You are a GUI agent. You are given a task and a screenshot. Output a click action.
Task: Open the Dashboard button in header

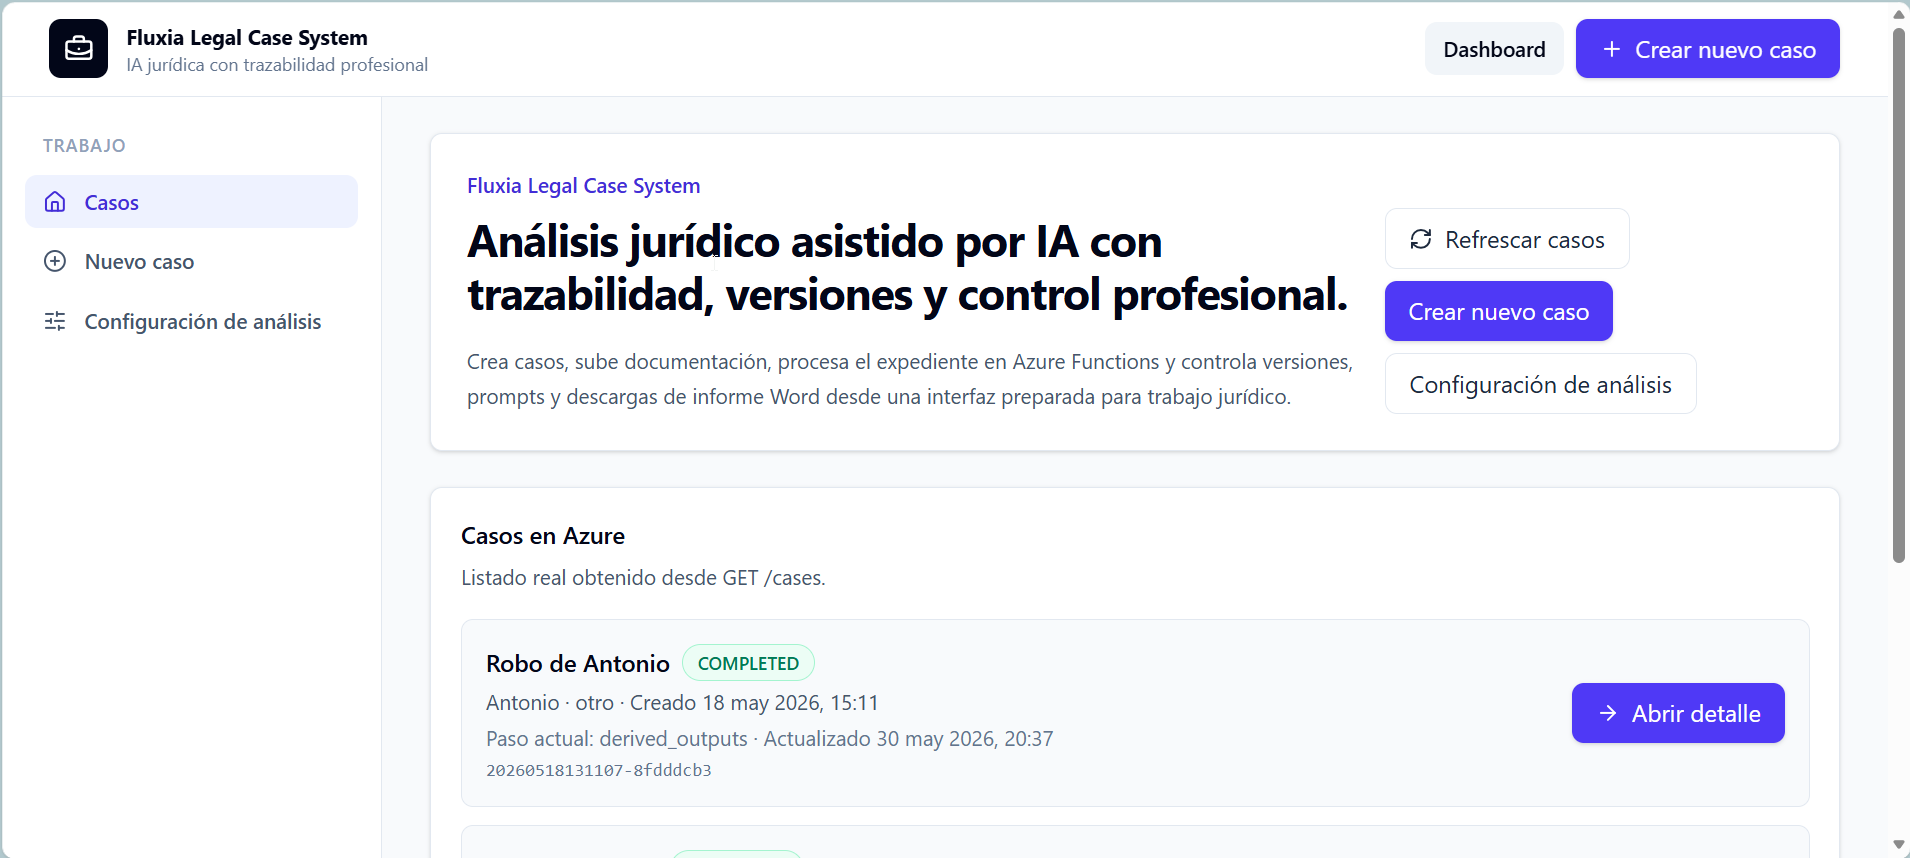(1494, 49)
